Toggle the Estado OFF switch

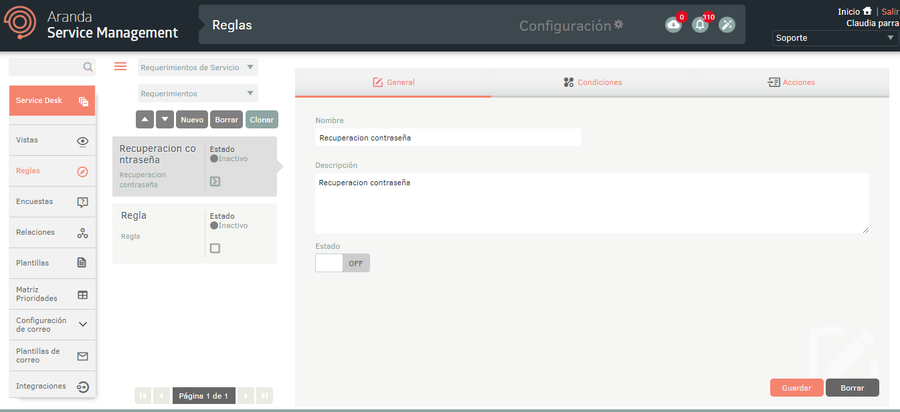[x=342, y=263]
